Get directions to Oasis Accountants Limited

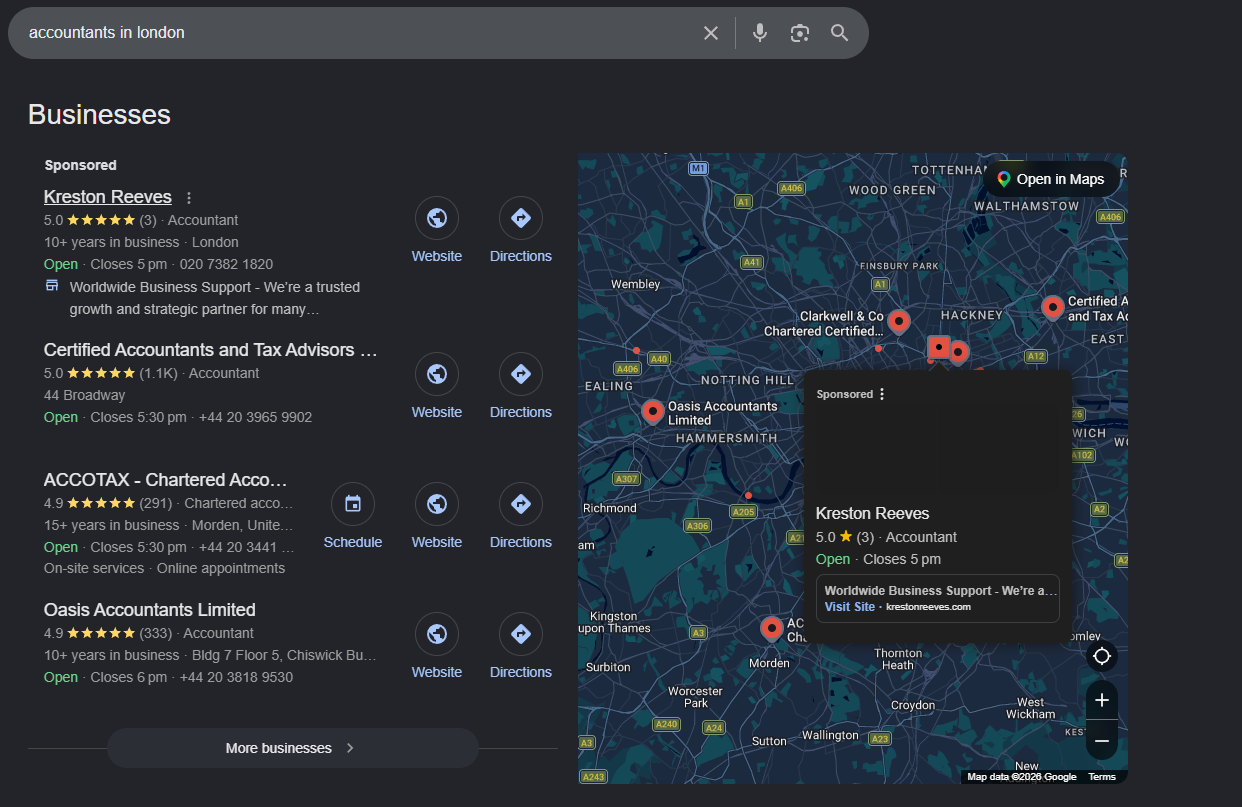point(521,634)
